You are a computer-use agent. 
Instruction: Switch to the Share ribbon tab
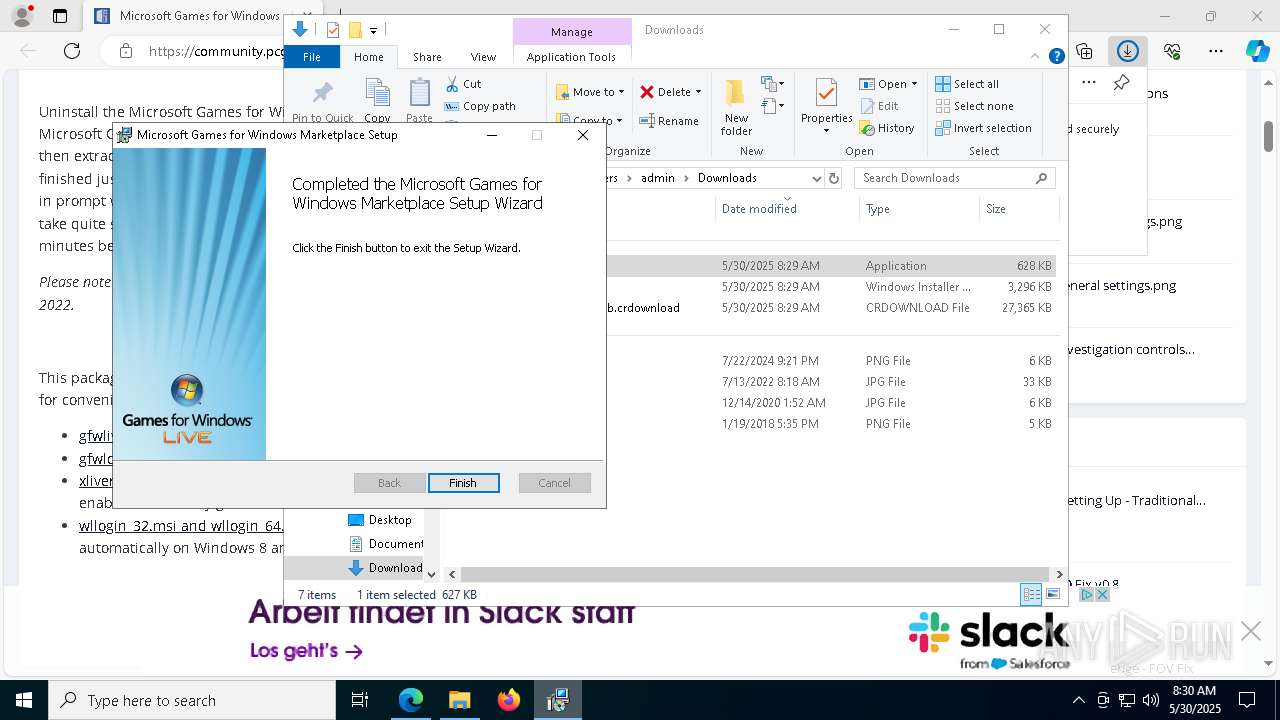pyautogui.click(x=427, y=57)
